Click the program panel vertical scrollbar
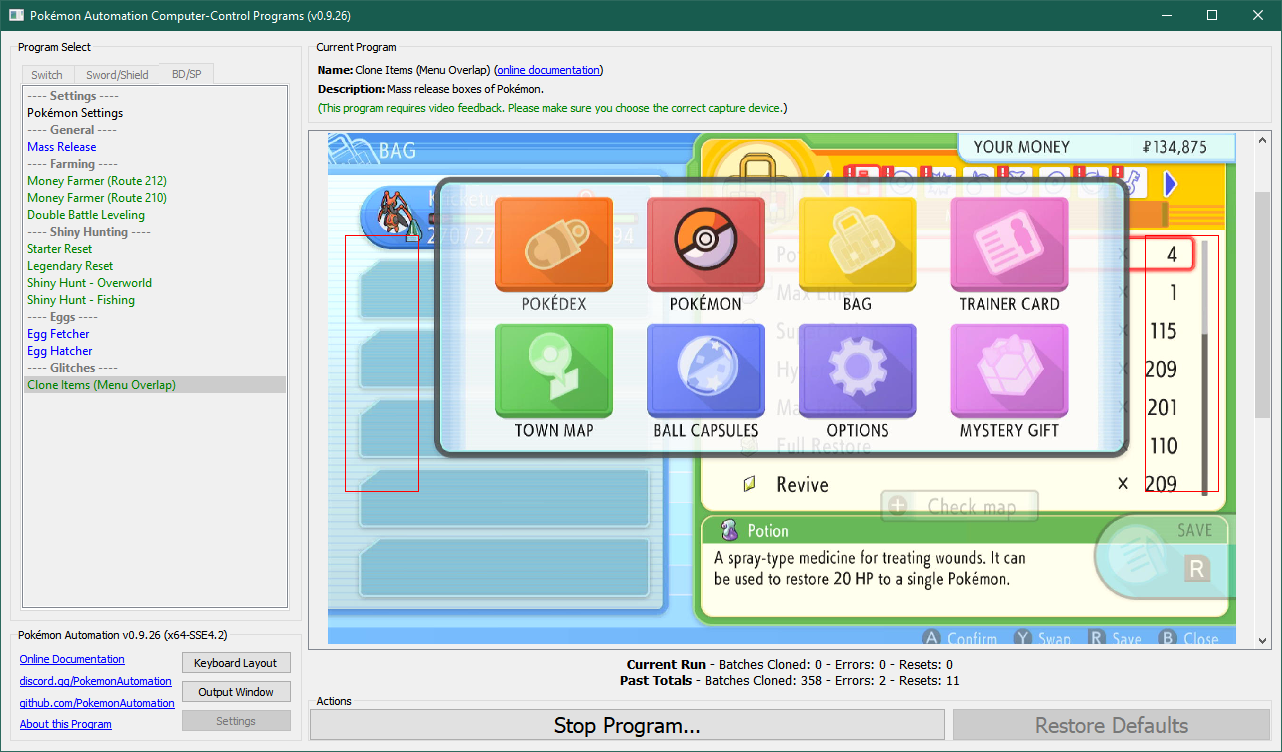This screenshot has height=752, width=1282. (1263, 300)
